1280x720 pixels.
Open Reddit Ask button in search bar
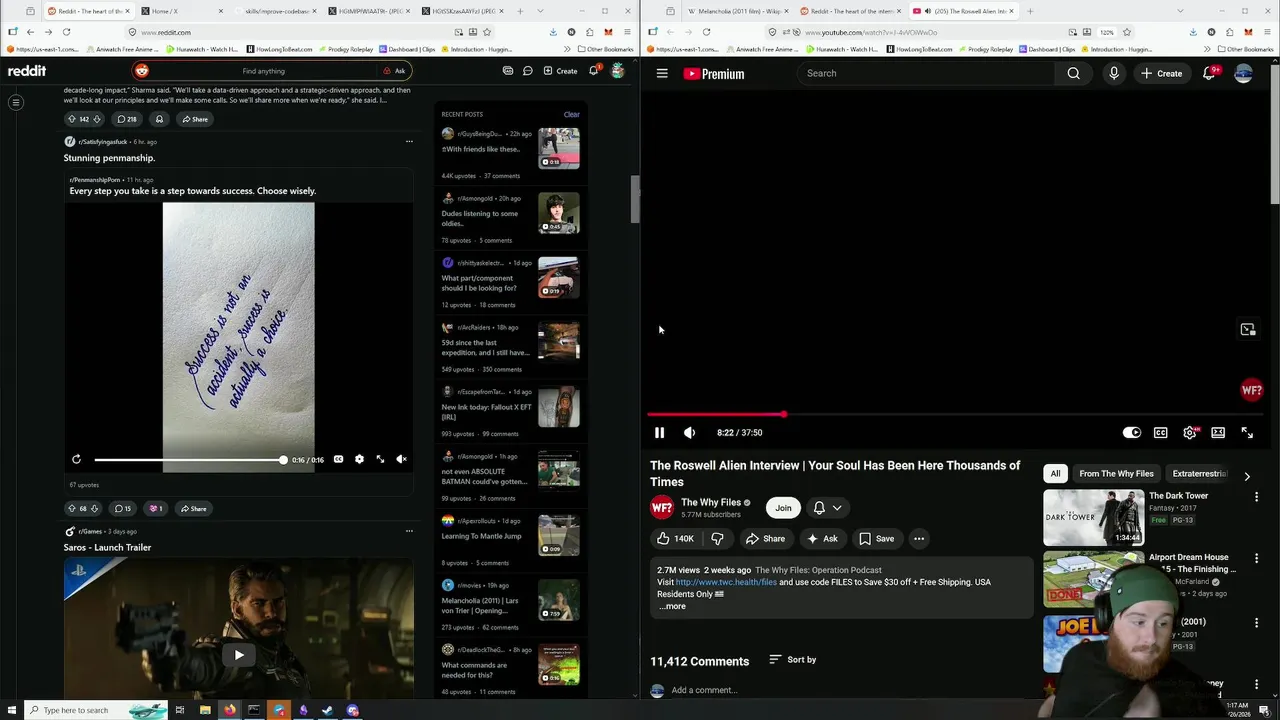click(x=395, y=71)
